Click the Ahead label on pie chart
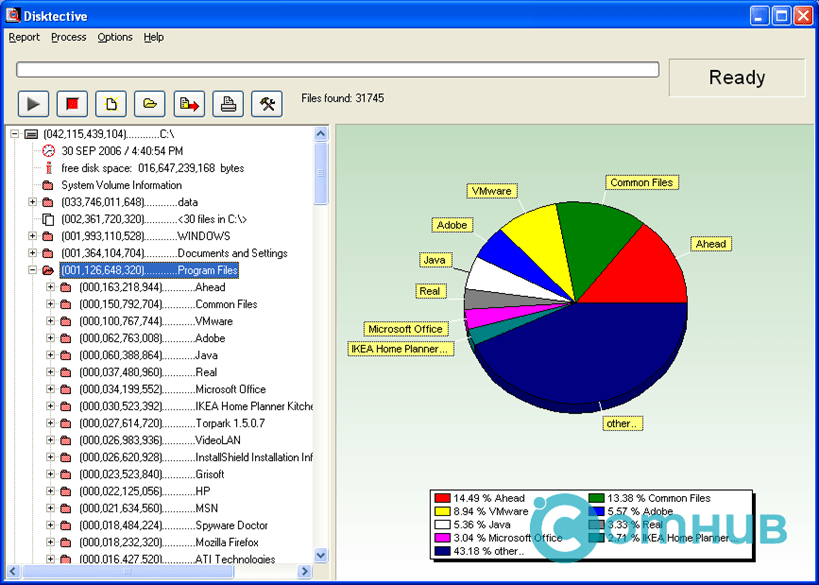Image resolution: width=819 pixels, height=585 pixels. (711, 244)
